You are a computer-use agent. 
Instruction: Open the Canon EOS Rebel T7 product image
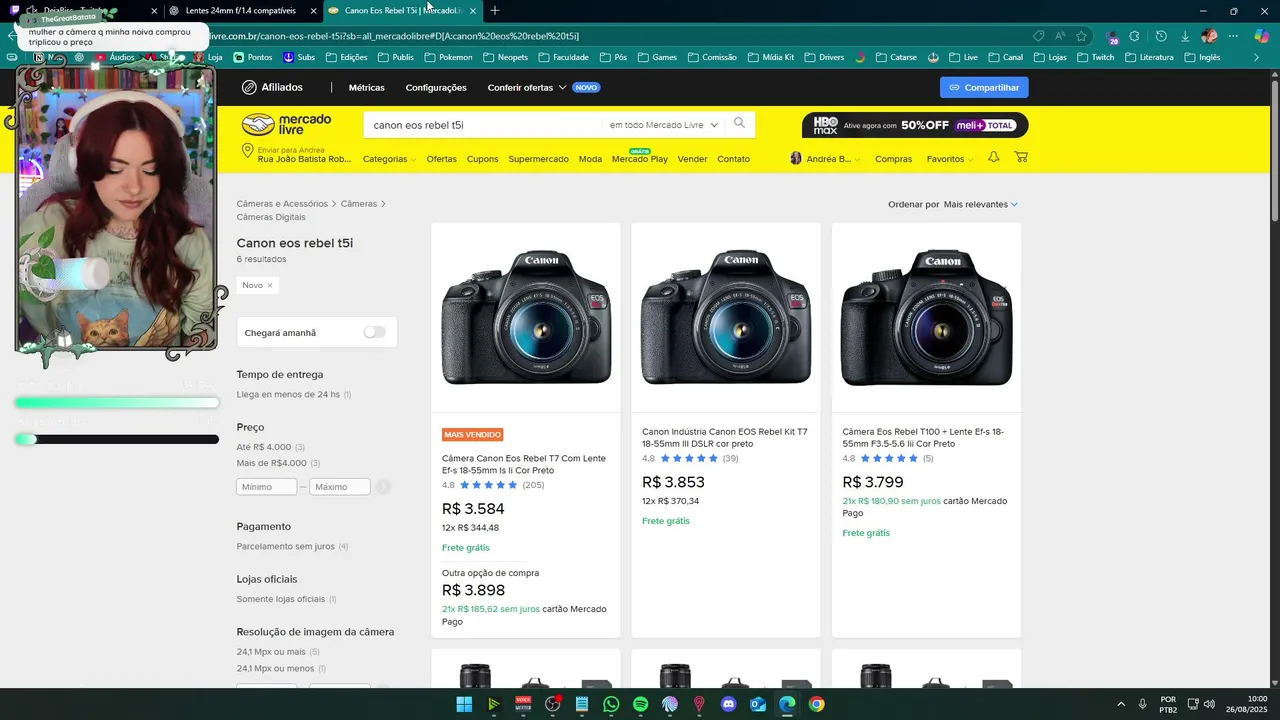coord(526,317)
